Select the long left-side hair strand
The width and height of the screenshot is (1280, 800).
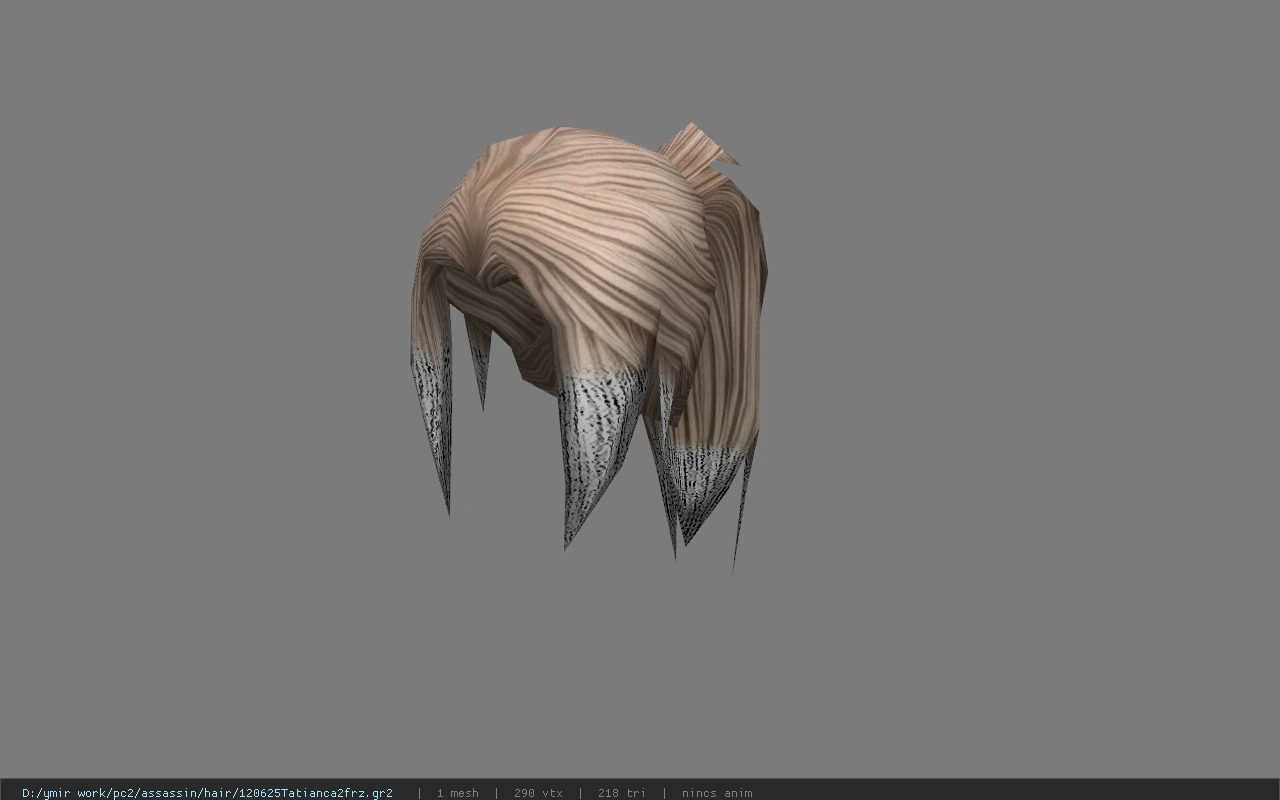pyautogui.click(x=432, y=380)
